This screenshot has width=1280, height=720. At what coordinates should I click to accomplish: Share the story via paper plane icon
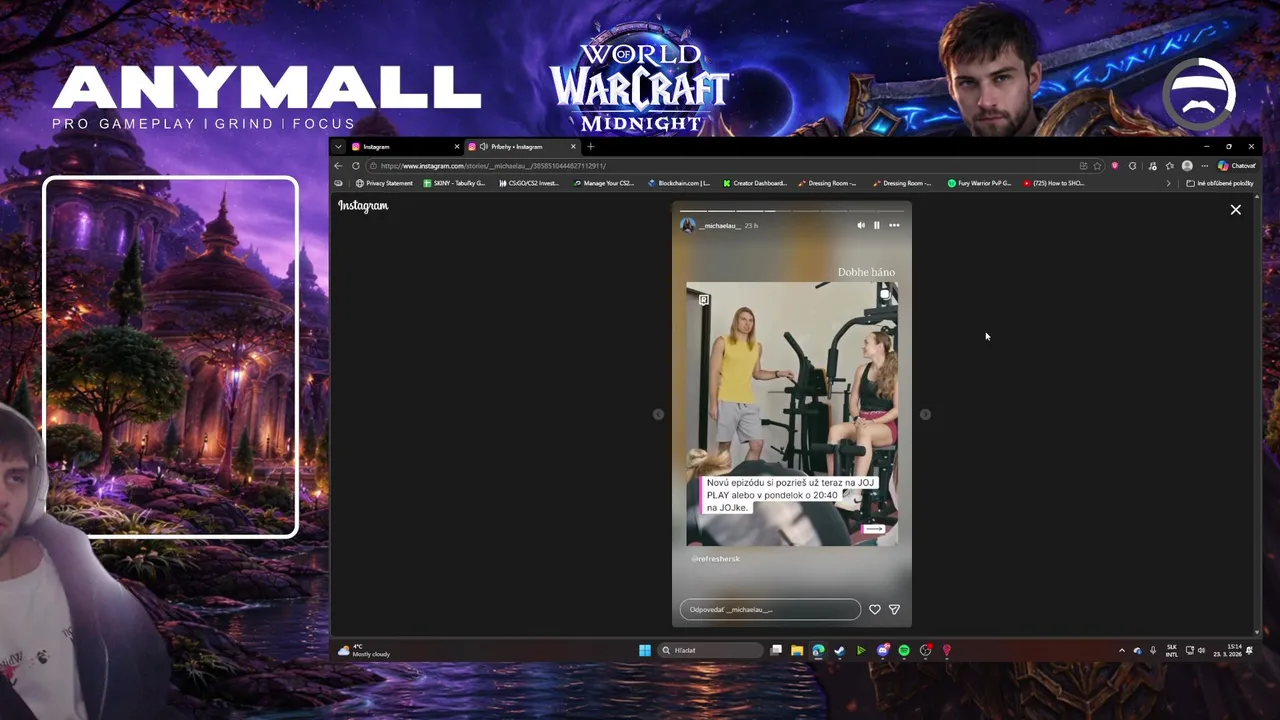[x=894, y=609]
